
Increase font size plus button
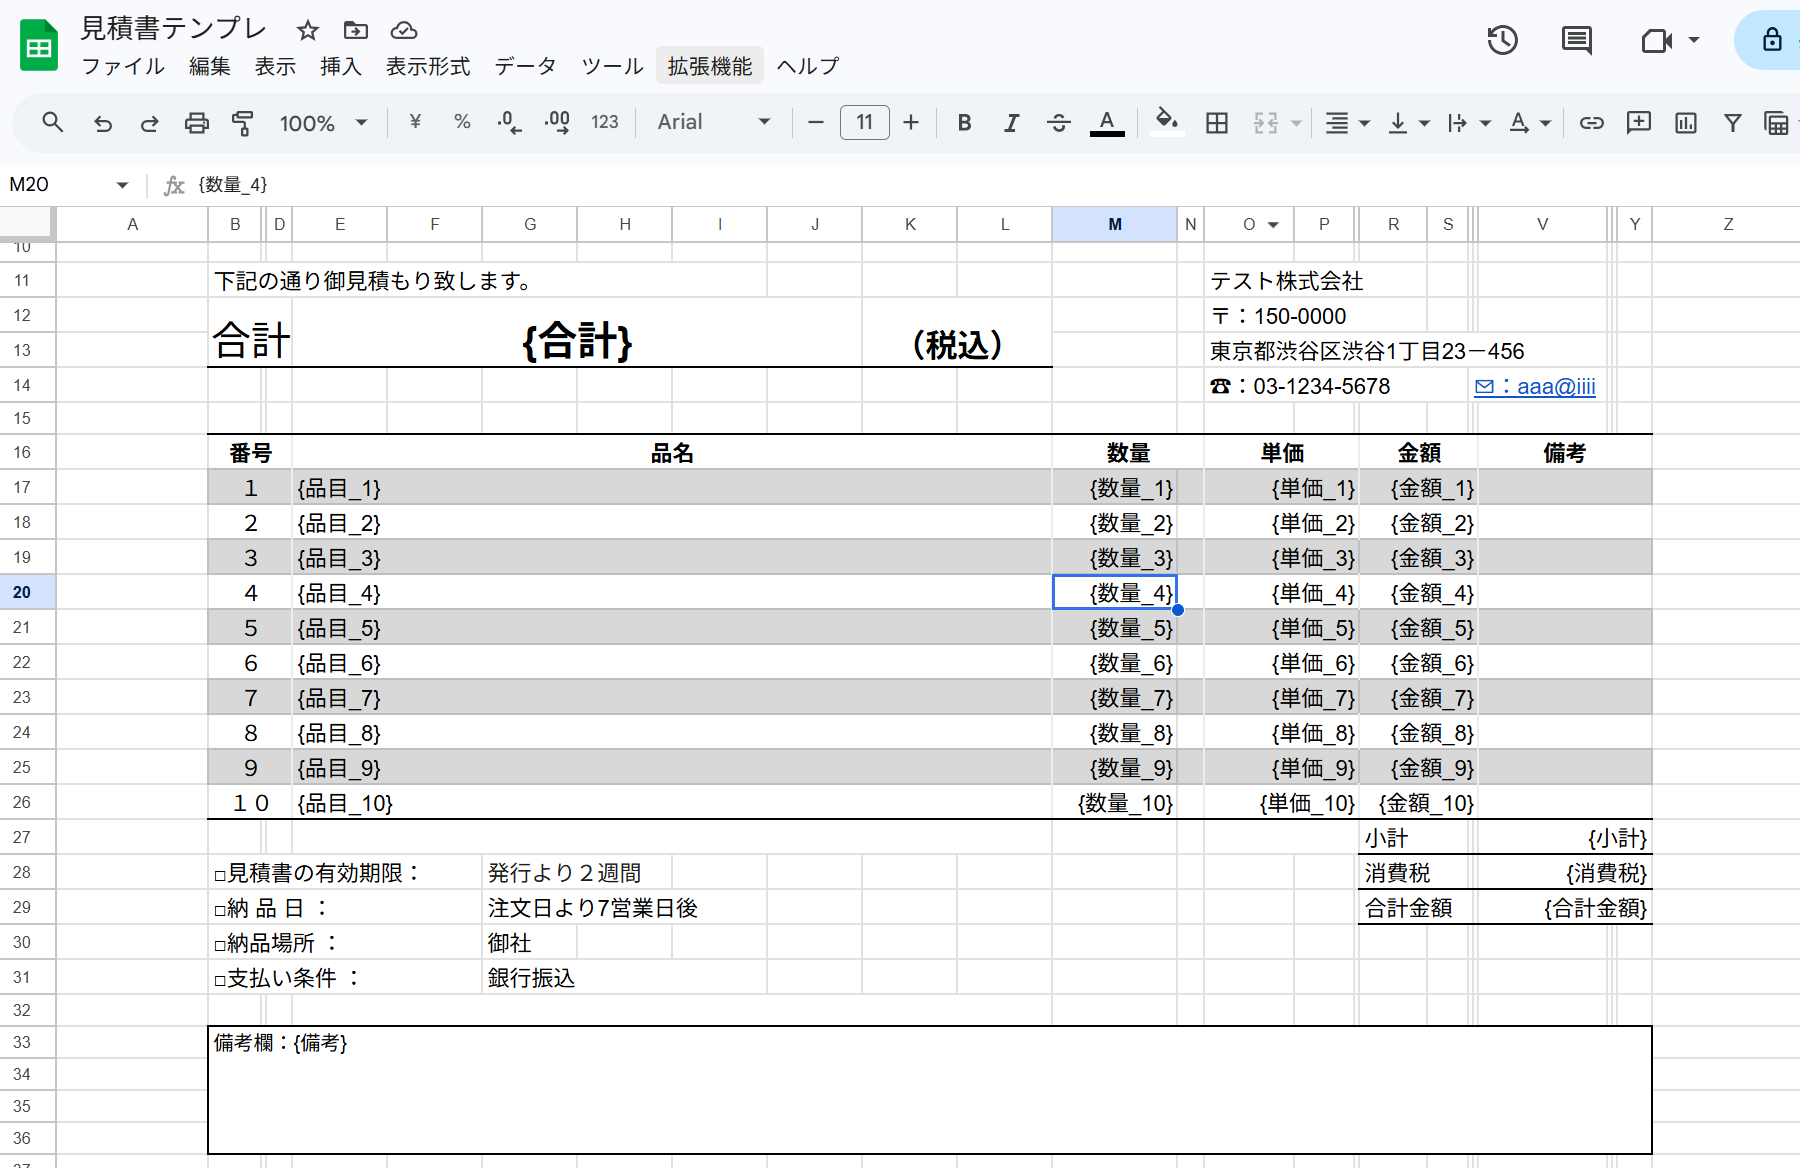click(911, 122)
